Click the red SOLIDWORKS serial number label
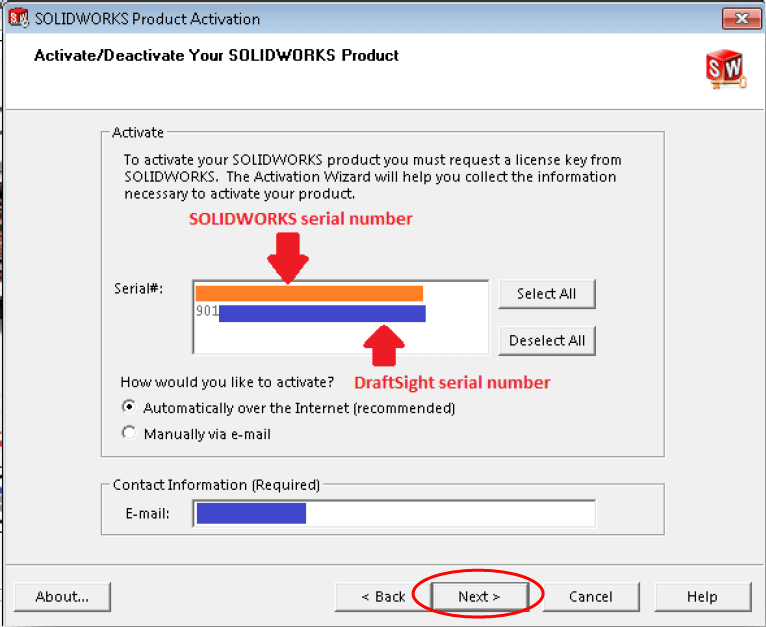This screenshot has height=627, width=766. click(301, 218)
